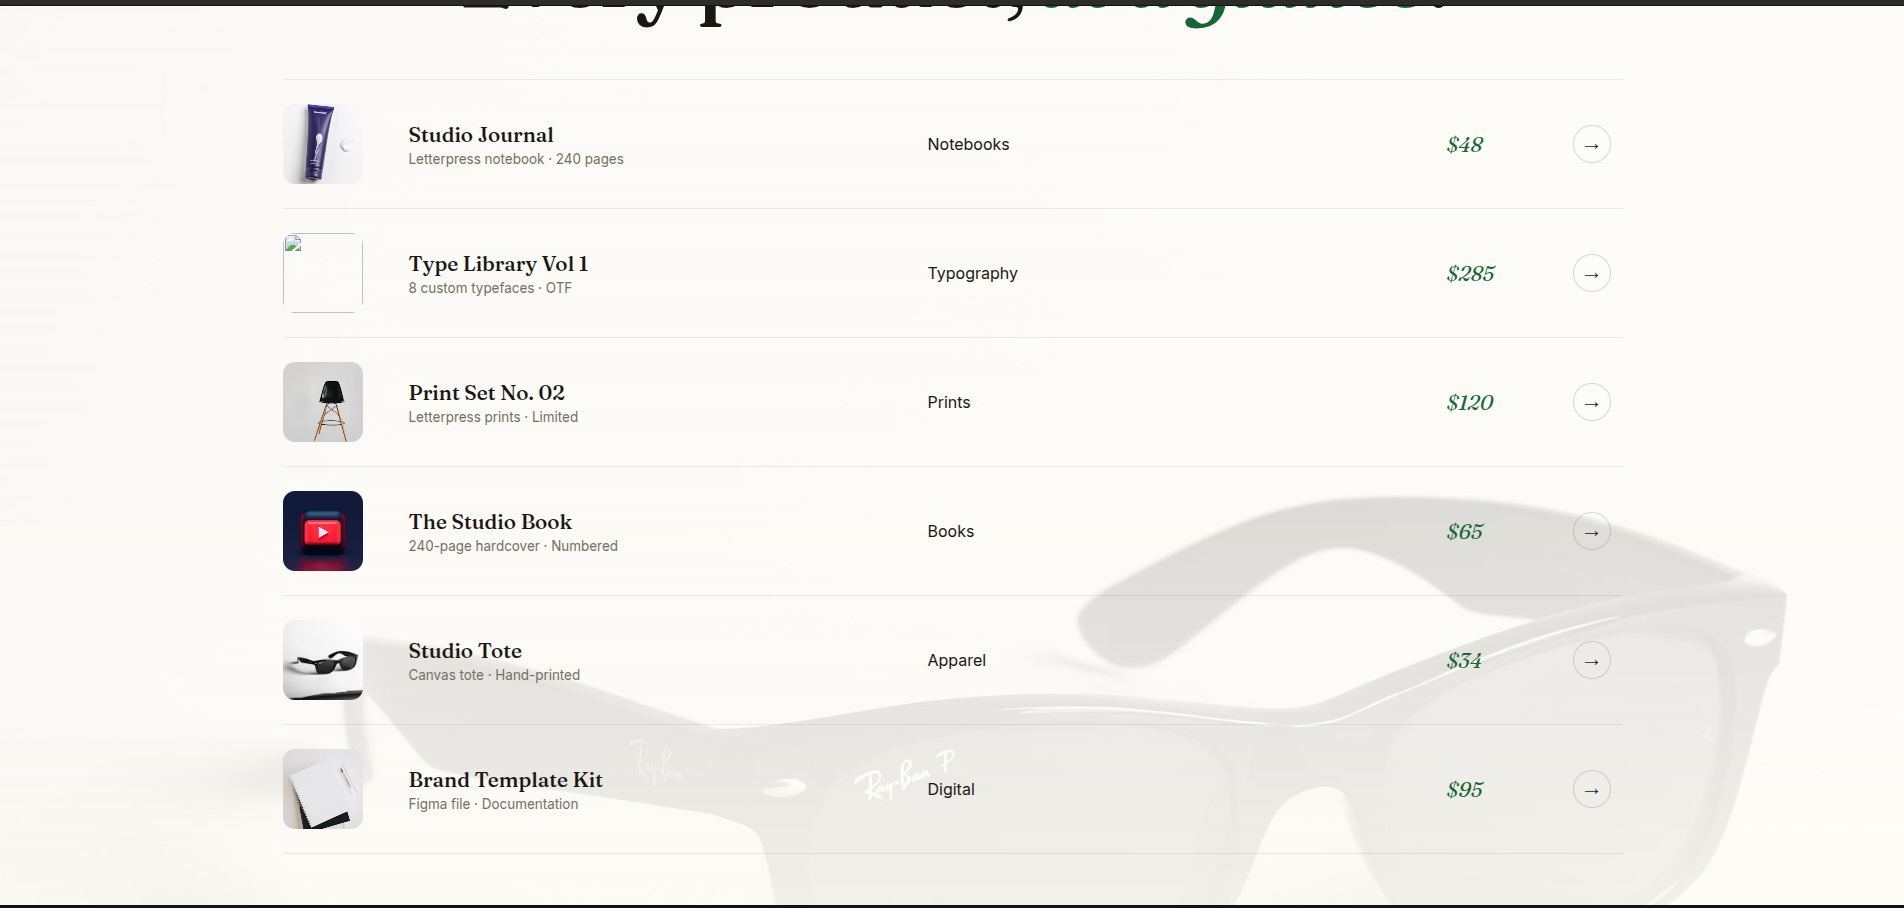Click the Typography category label

click(972, 274)
